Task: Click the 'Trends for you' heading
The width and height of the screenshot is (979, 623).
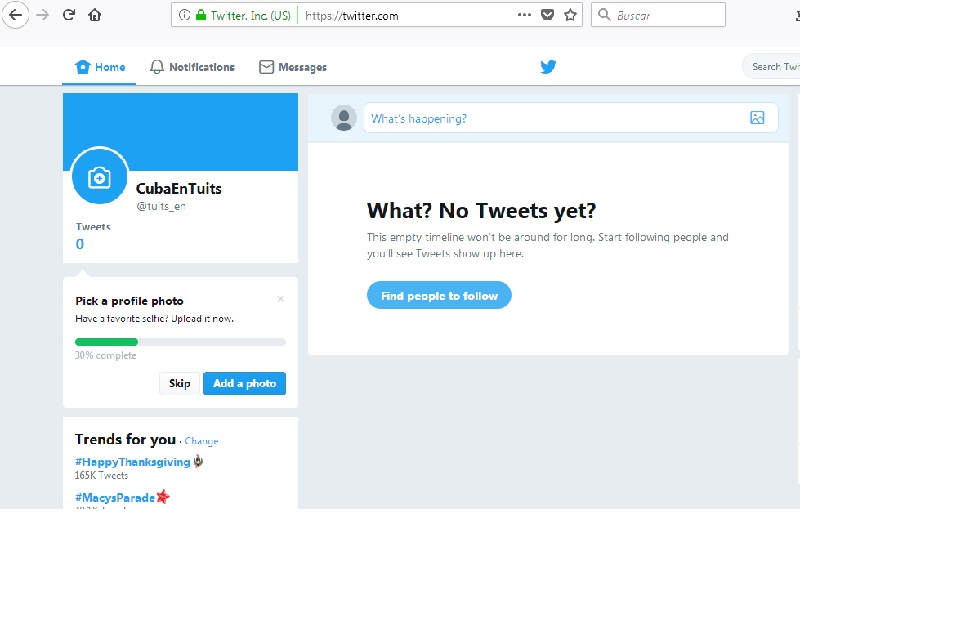Action: click(x=125, y=439)
